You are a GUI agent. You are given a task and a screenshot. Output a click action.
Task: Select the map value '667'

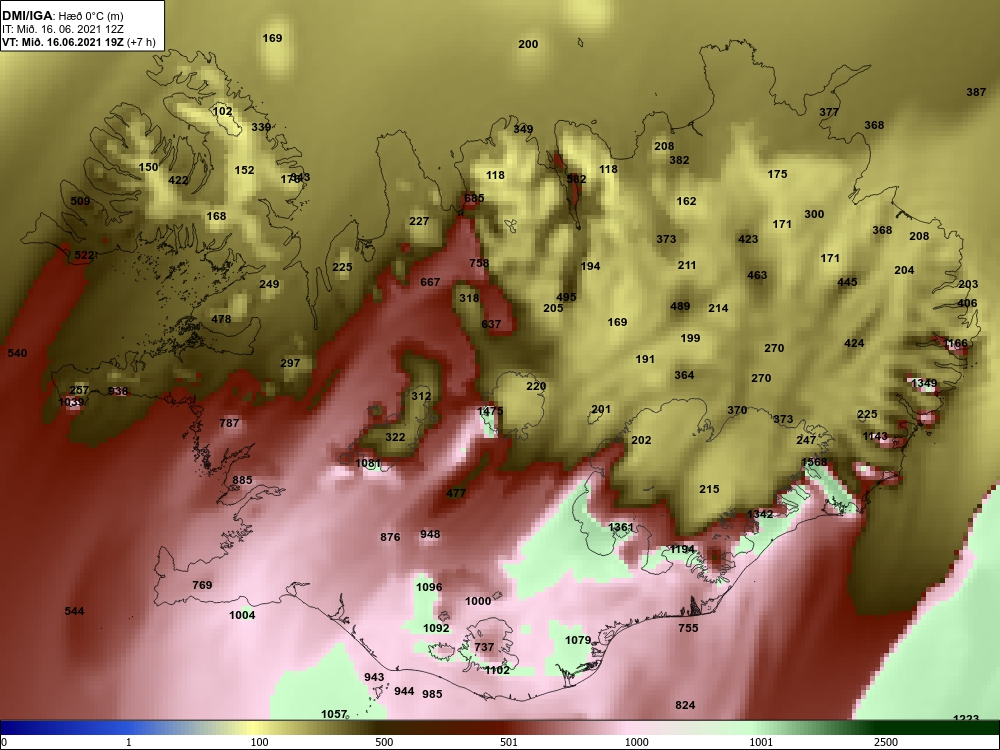click(x=430, y=282)
